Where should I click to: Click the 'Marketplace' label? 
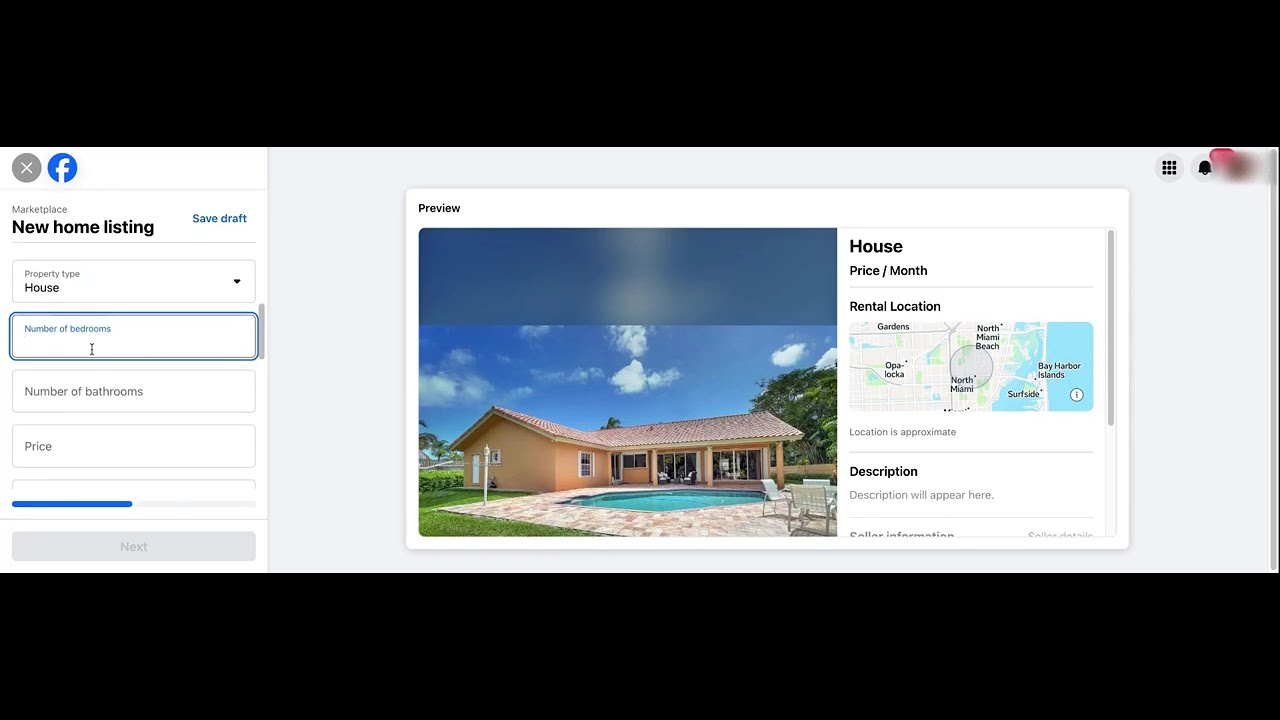[40, 209]
